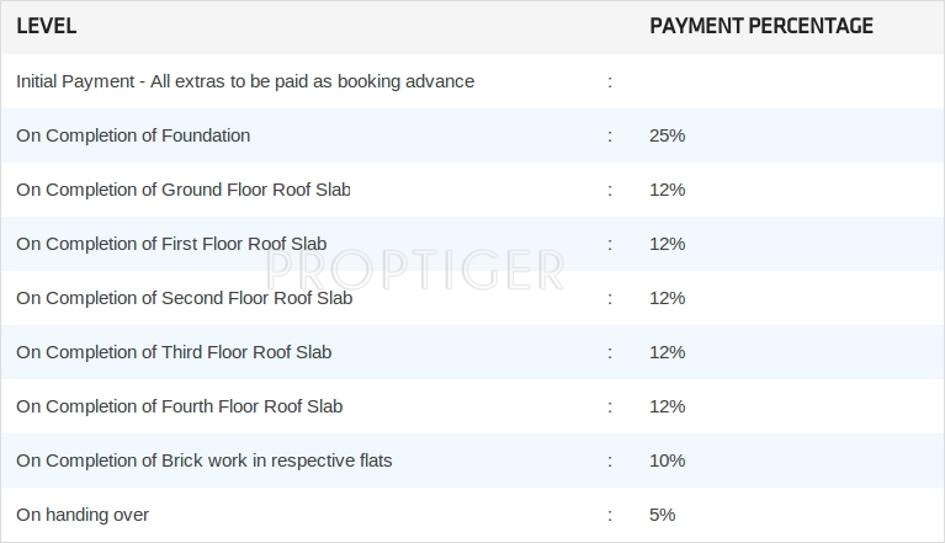Click the LEVEL column header
The height and width of the screenshot is (543, 945).
pos(46,26)
